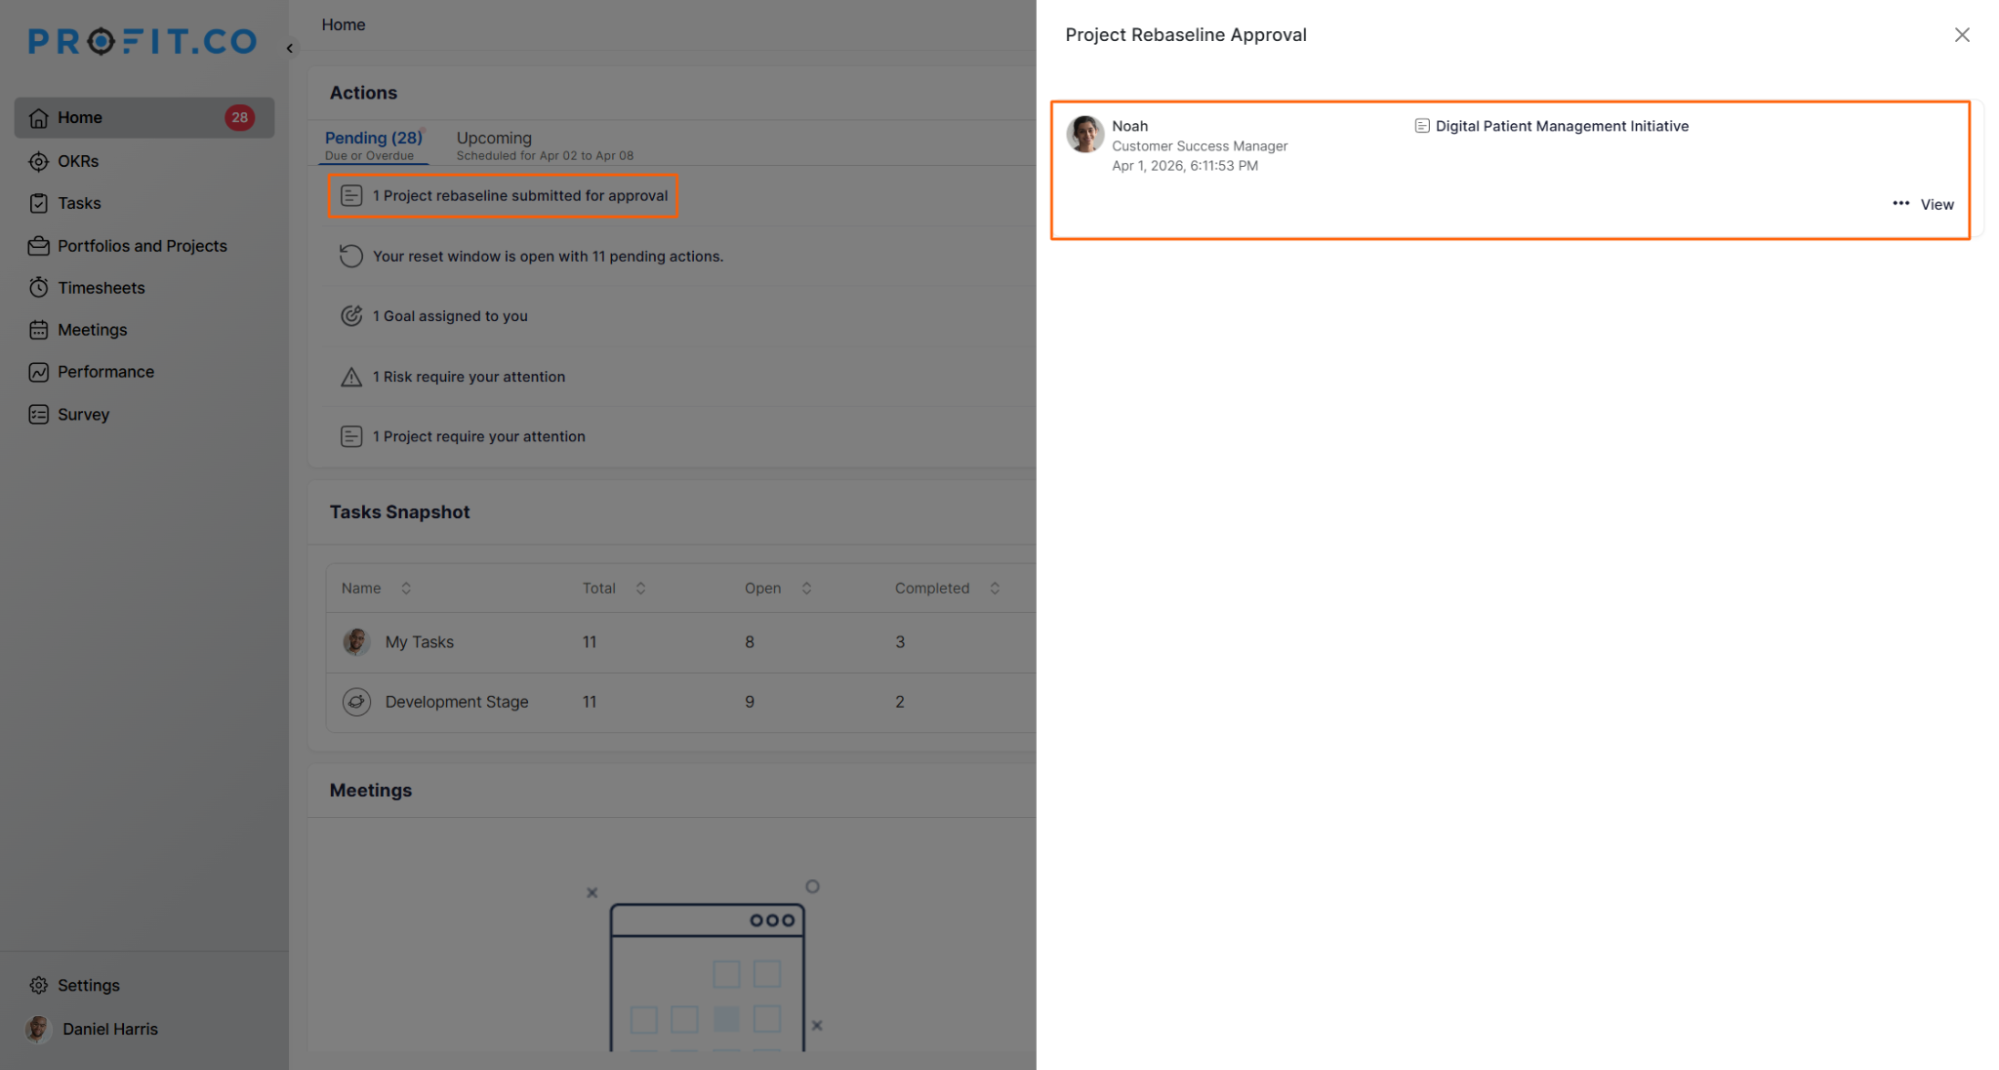Click Noah's profile avatar in approval card
Screen dimensions: 1999x1070
click(1085, 134)
